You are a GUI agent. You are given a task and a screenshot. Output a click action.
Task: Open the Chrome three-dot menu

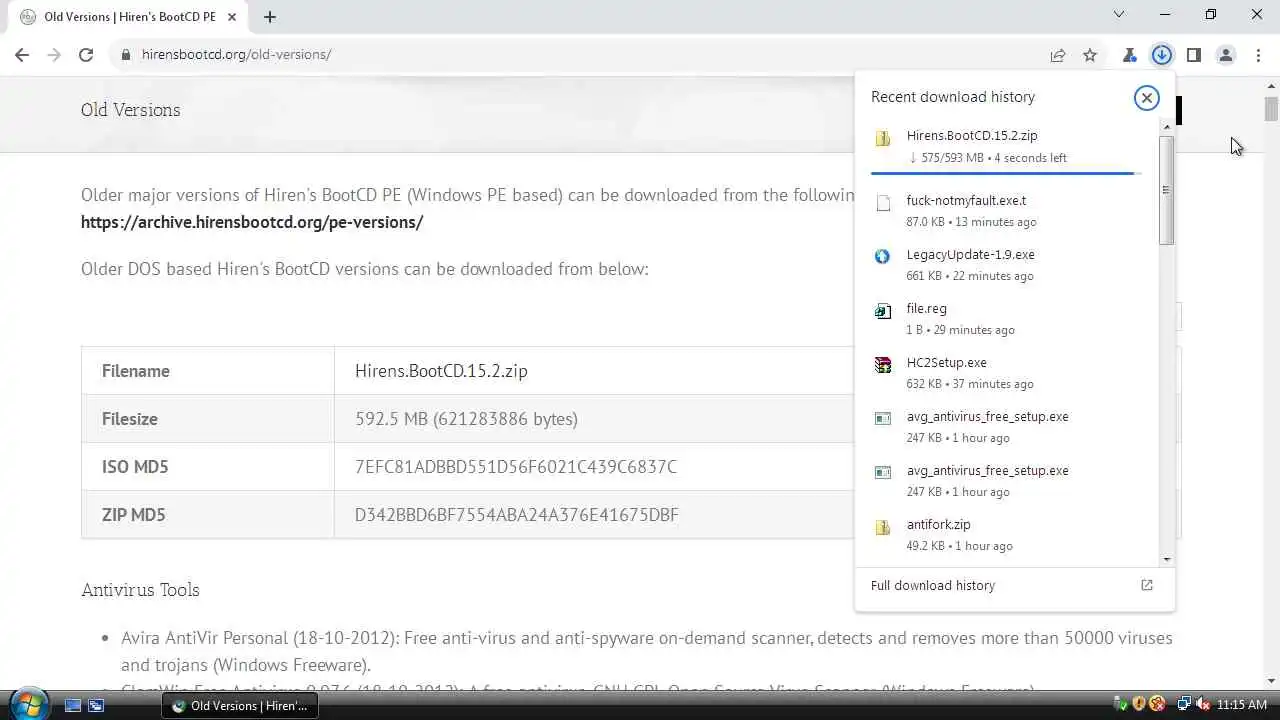(x=1257, y=55)
